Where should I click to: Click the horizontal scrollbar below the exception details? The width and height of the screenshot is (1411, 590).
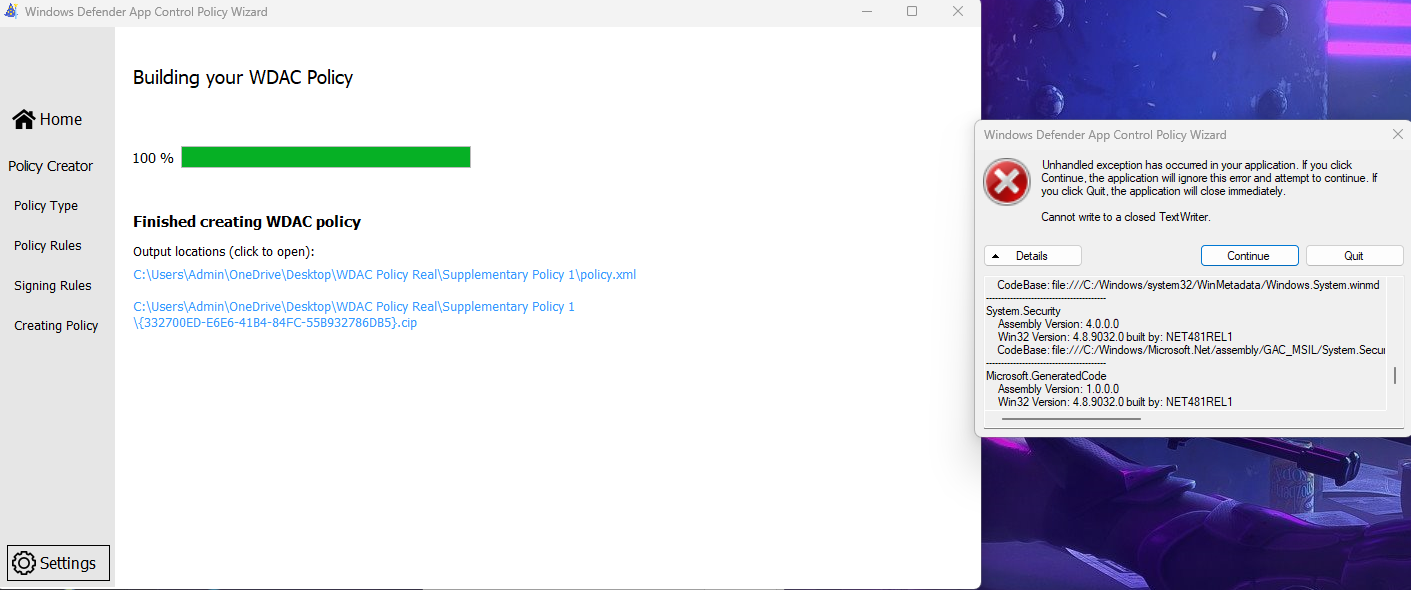click(1070, 419)
